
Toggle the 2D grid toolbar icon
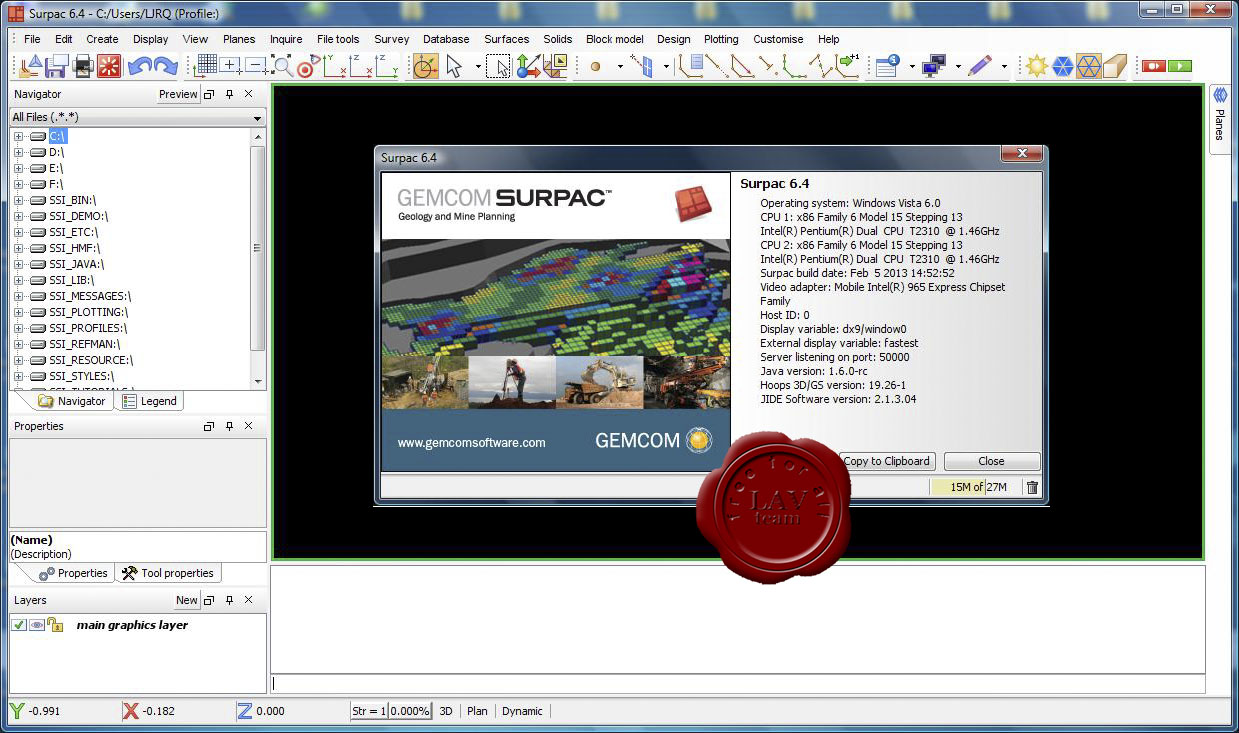[205, 66]
